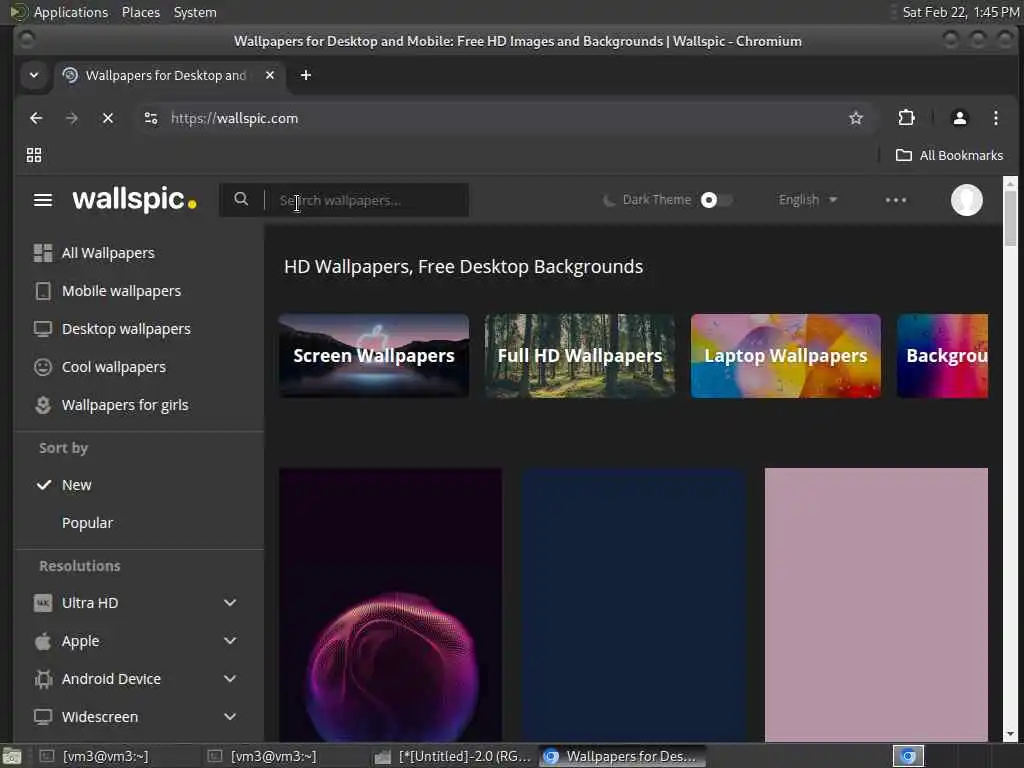Switch to Untitled GIMP window in taskbar
1024x768 pixels.
point(454,756)
